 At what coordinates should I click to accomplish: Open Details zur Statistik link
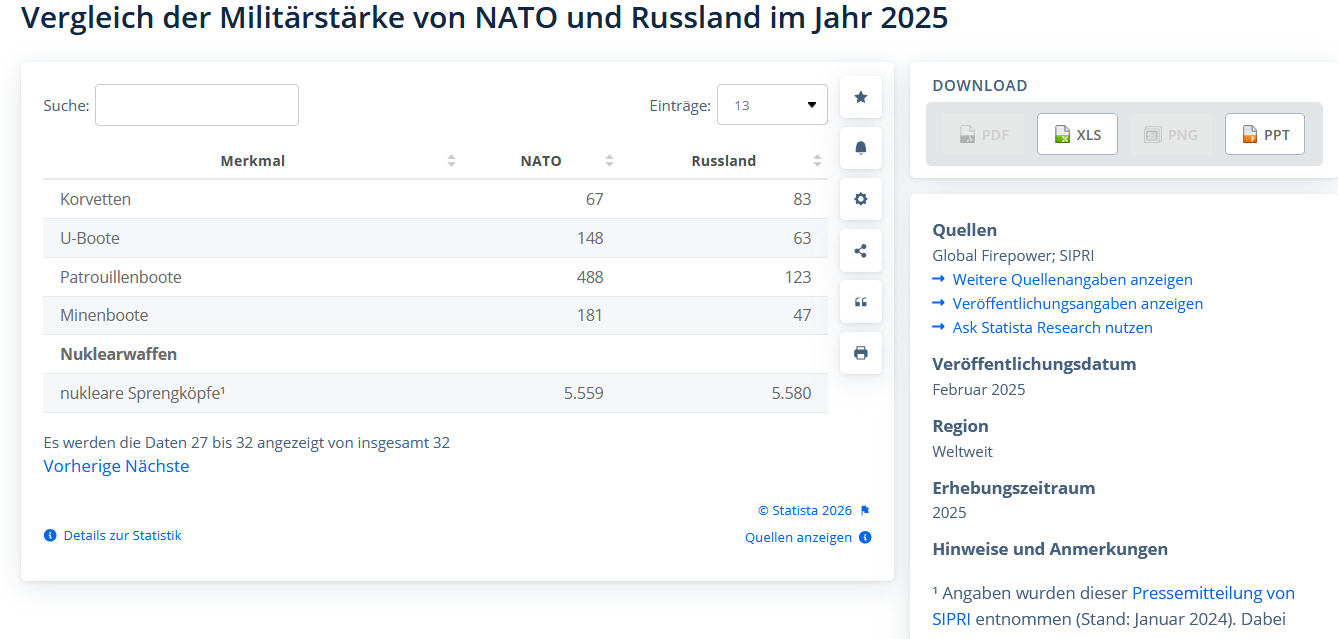pos(122,536)
